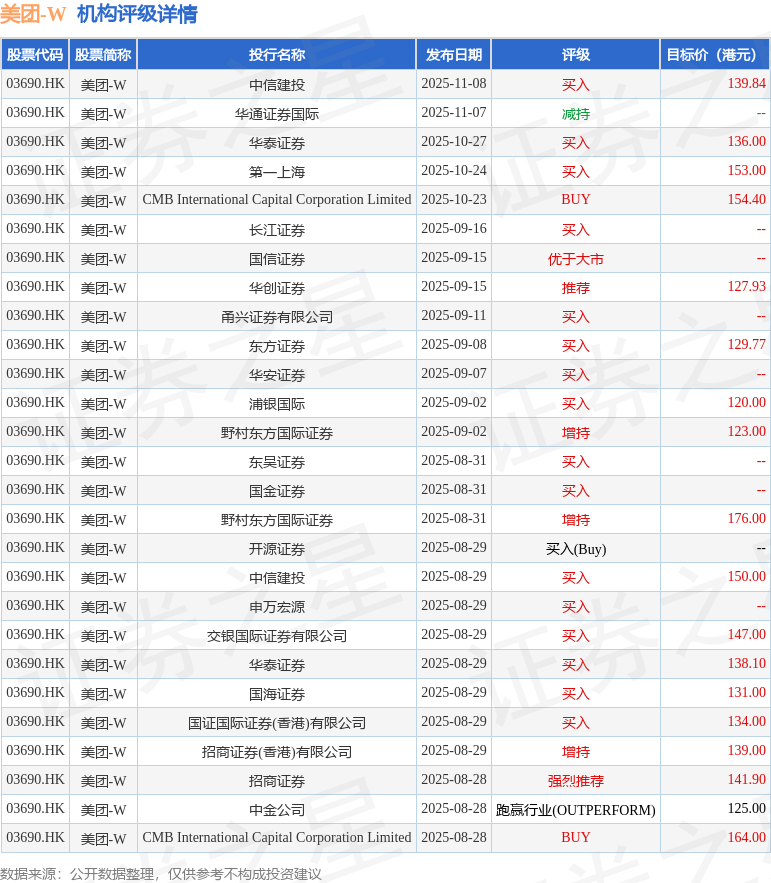Click target price 153.00
771x883 pixels.
tap(746, 171)
